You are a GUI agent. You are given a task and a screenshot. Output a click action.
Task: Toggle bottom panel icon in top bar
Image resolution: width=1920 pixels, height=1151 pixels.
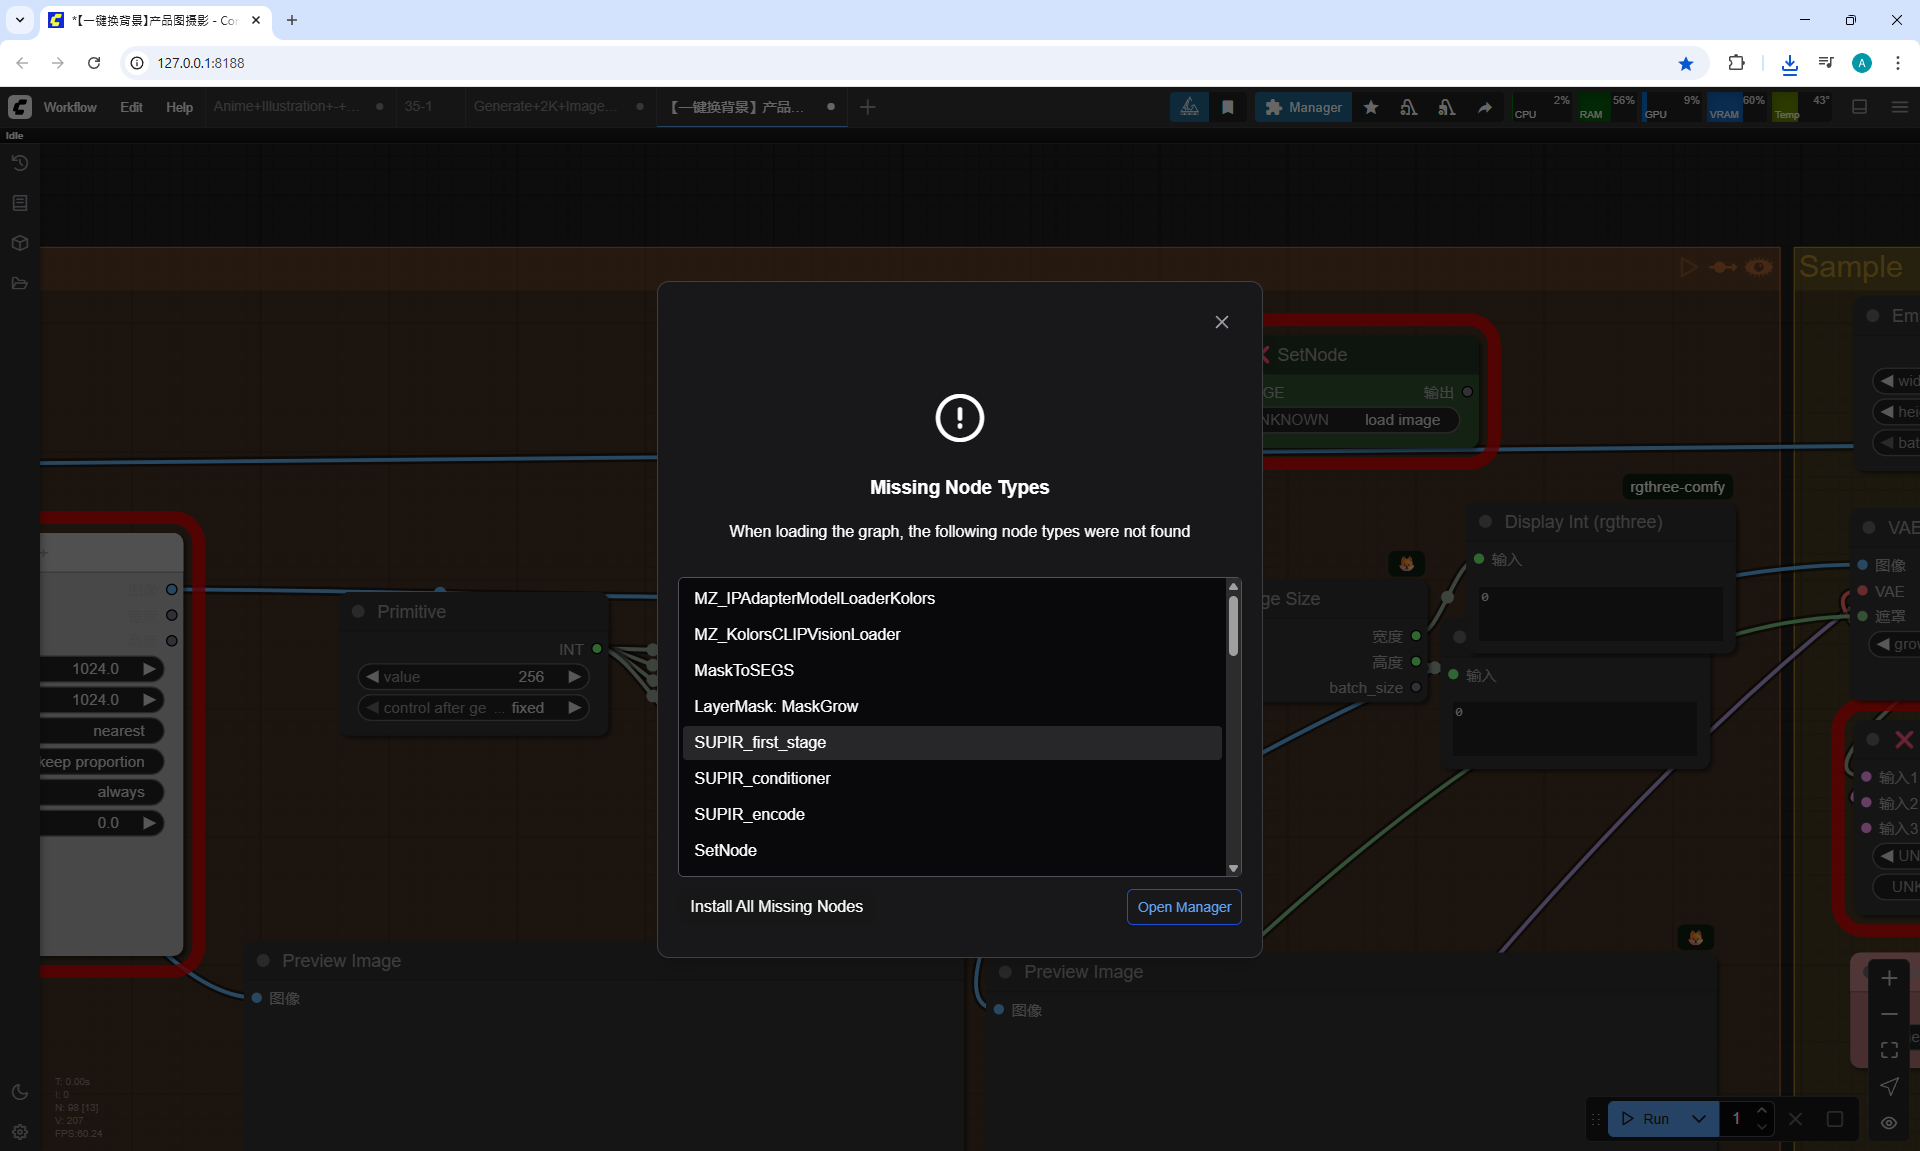1860,107
